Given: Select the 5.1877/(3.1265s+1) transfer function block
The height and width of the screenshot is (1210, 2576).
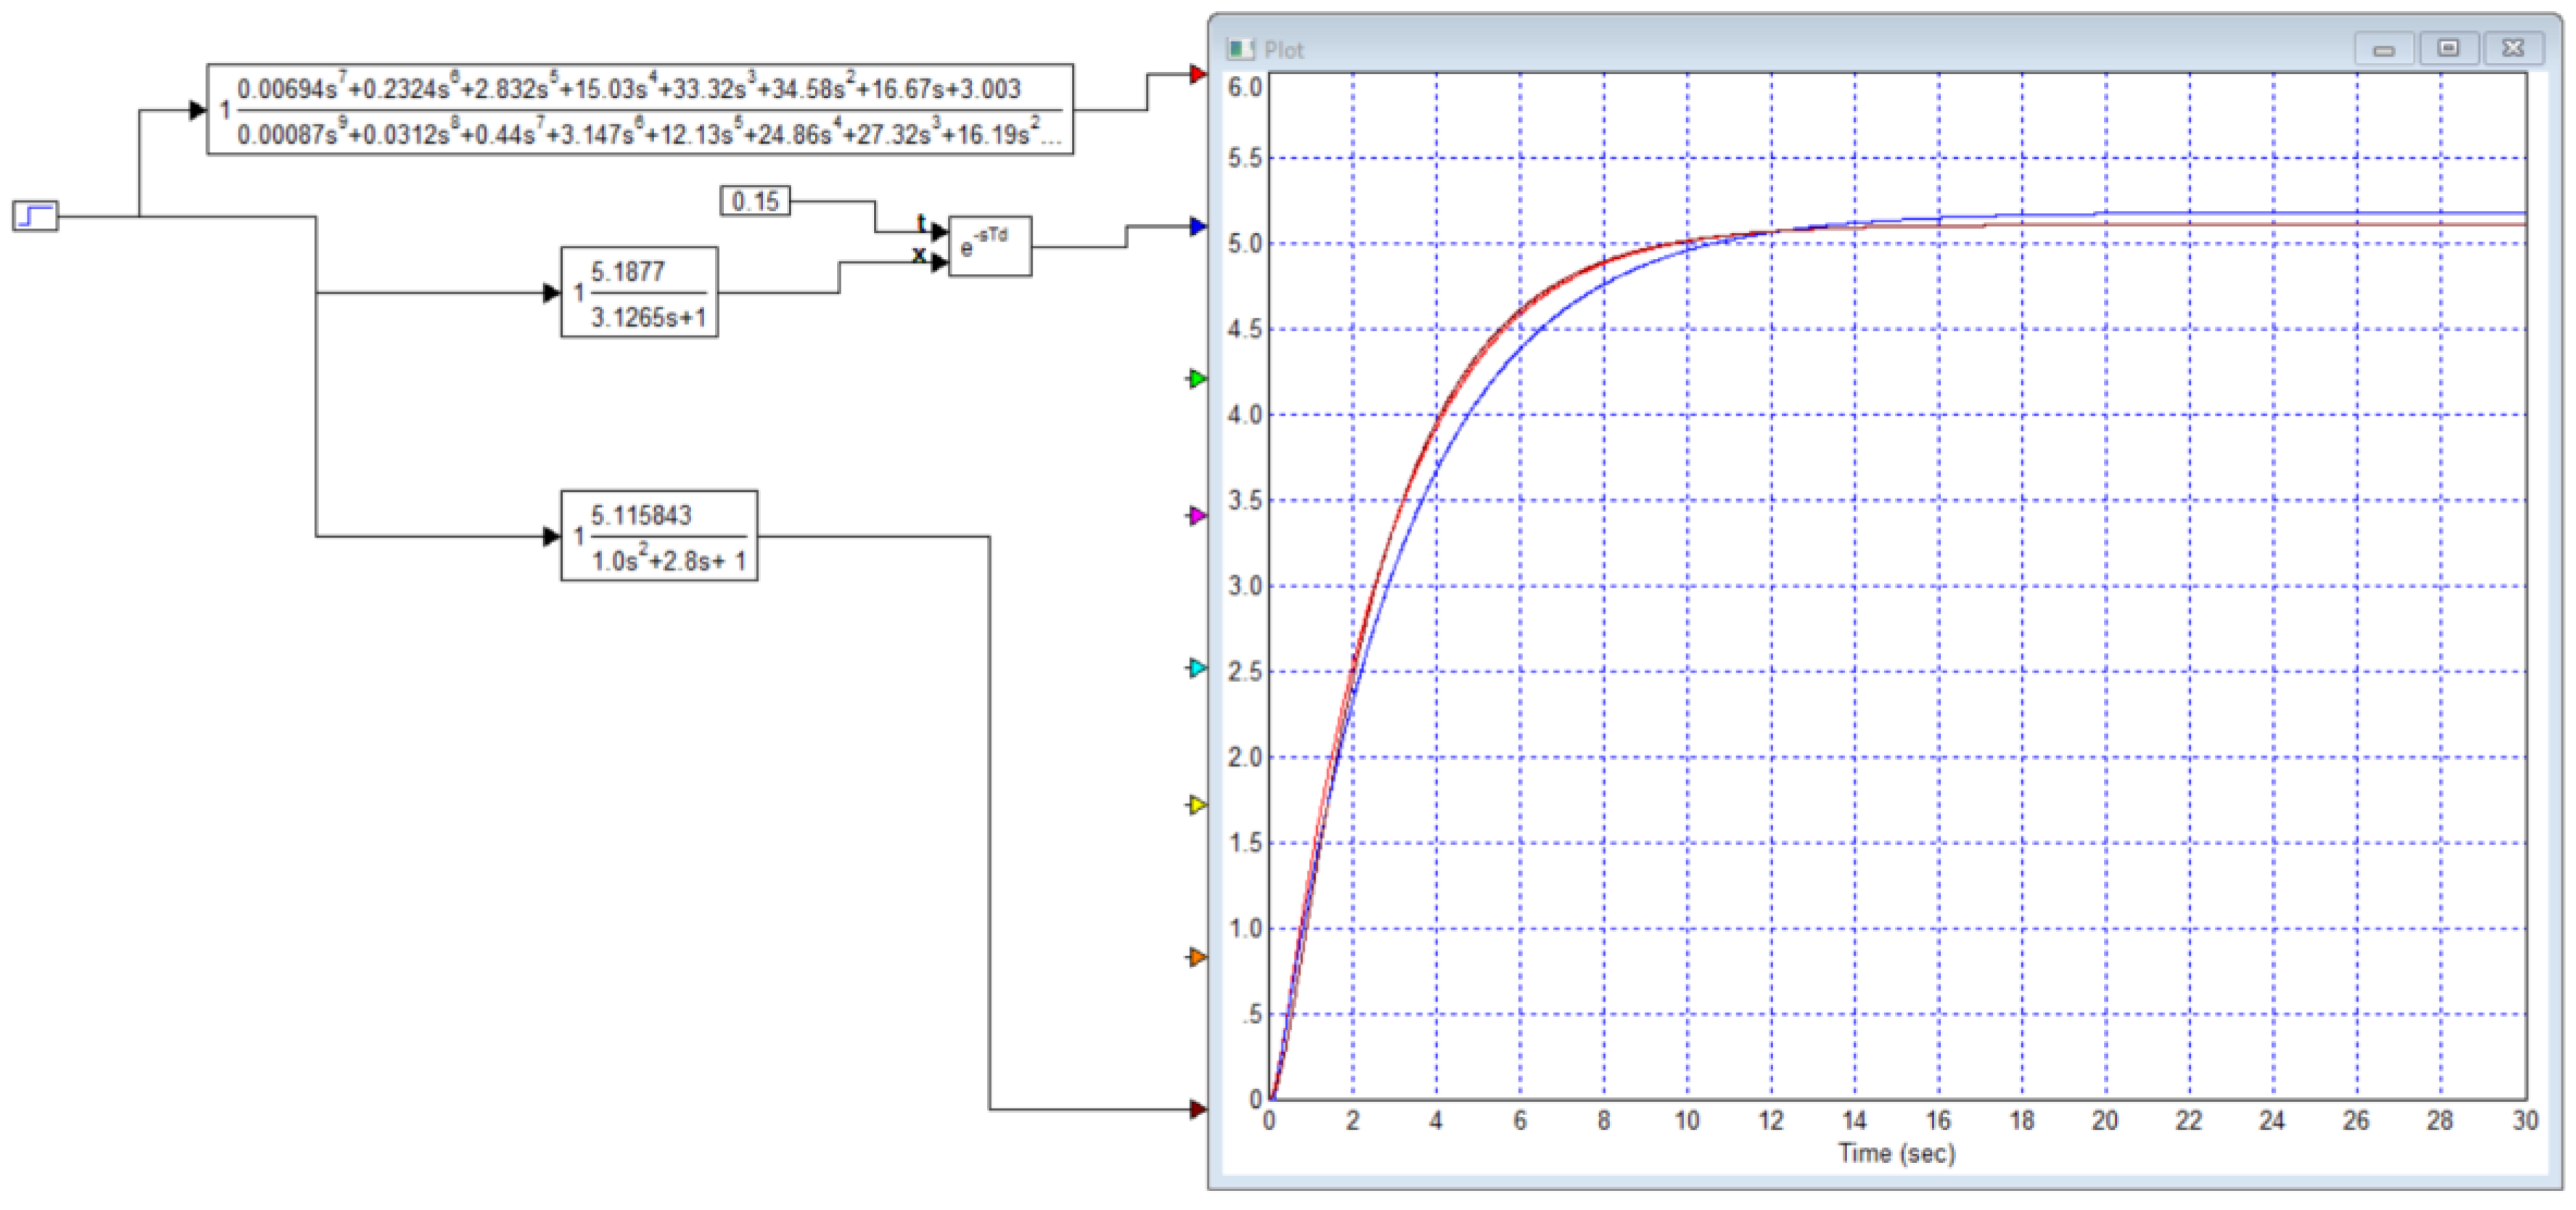Looking at the screenshot, I should click(639, 292).
